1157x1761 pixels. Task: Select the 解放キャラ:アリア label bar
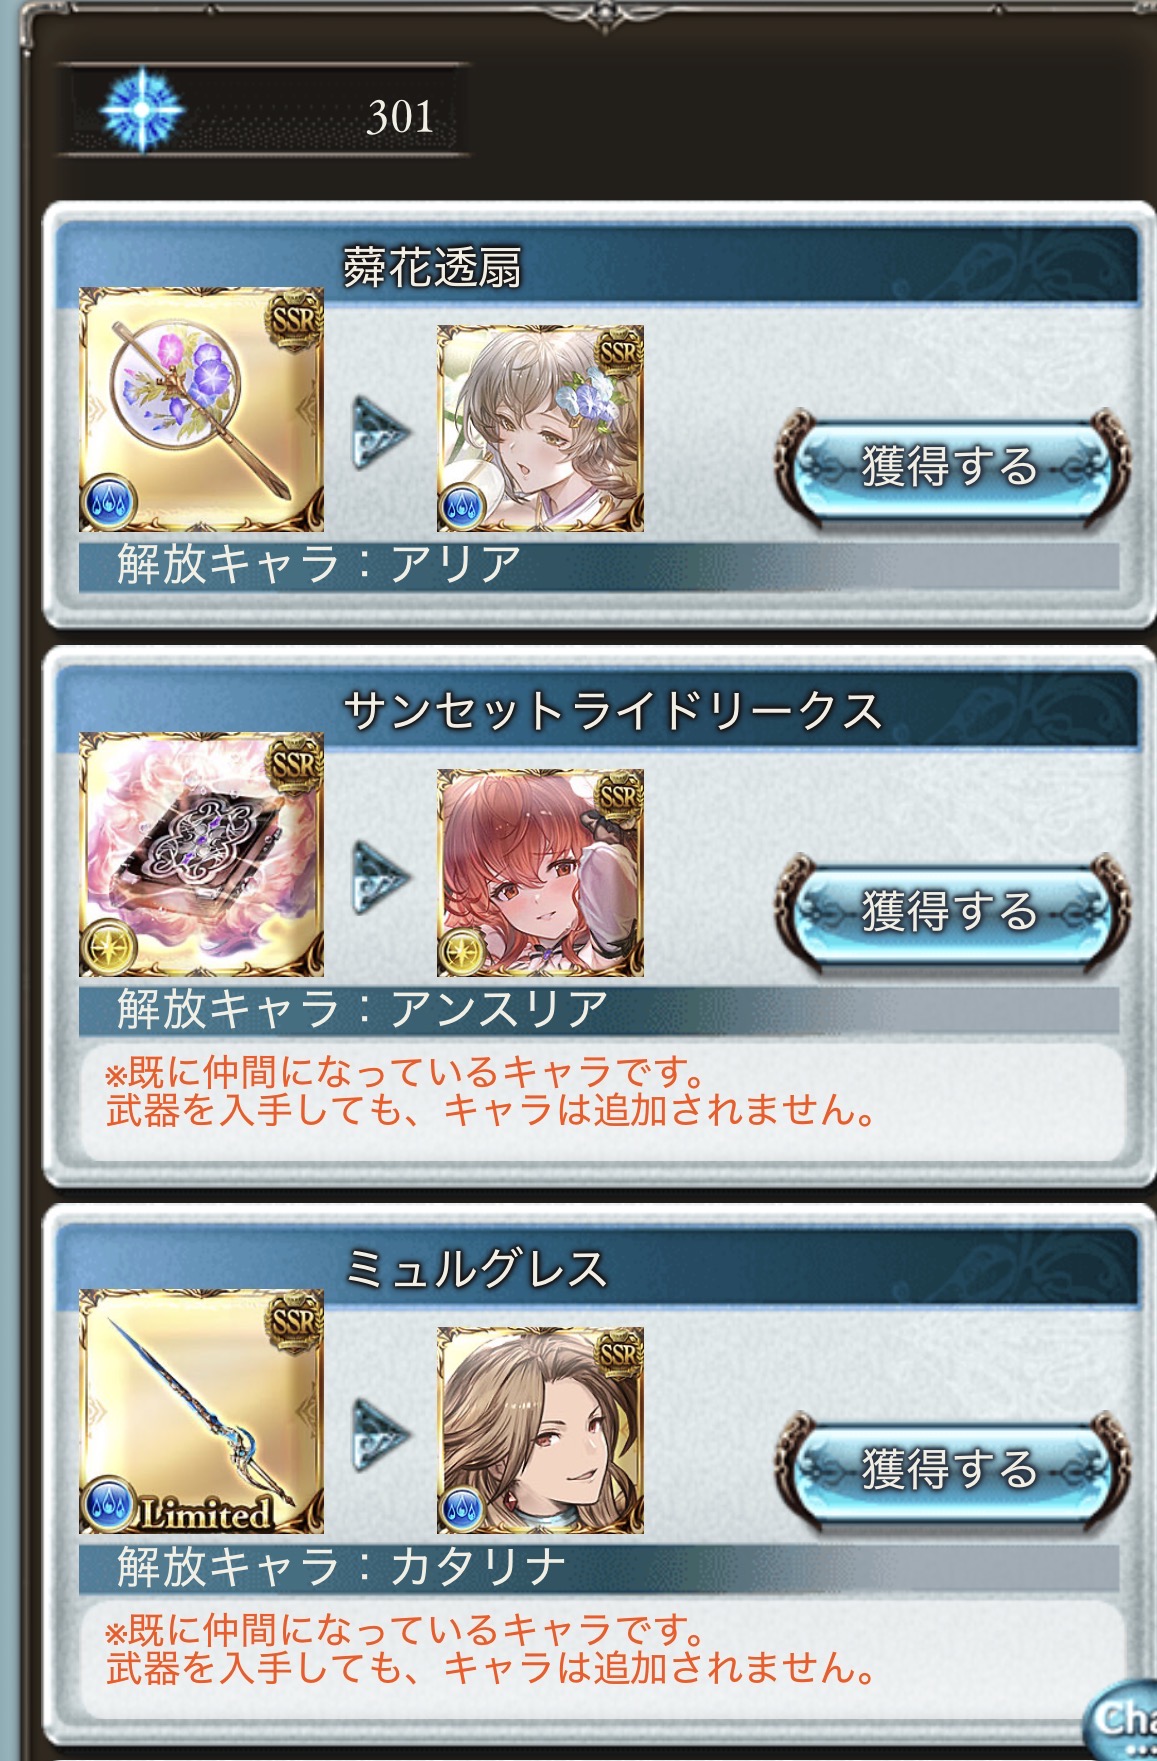(598, 566)
